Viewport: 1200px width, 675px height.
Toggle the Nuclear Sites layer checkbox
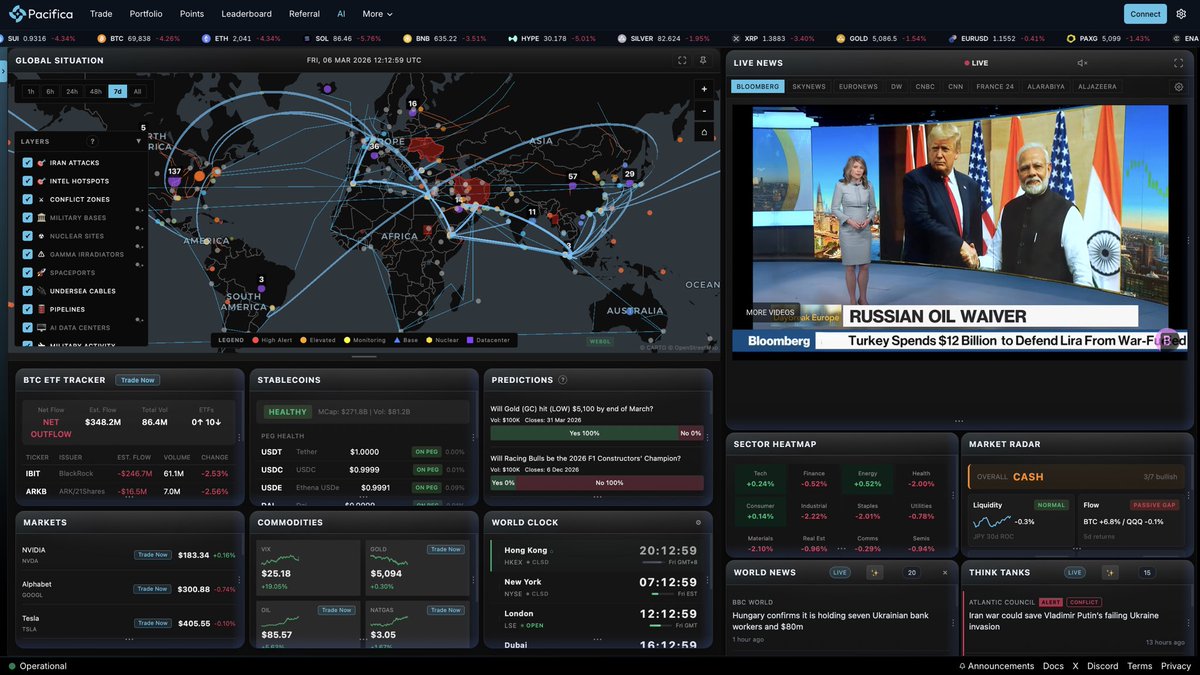coord(27,236)
